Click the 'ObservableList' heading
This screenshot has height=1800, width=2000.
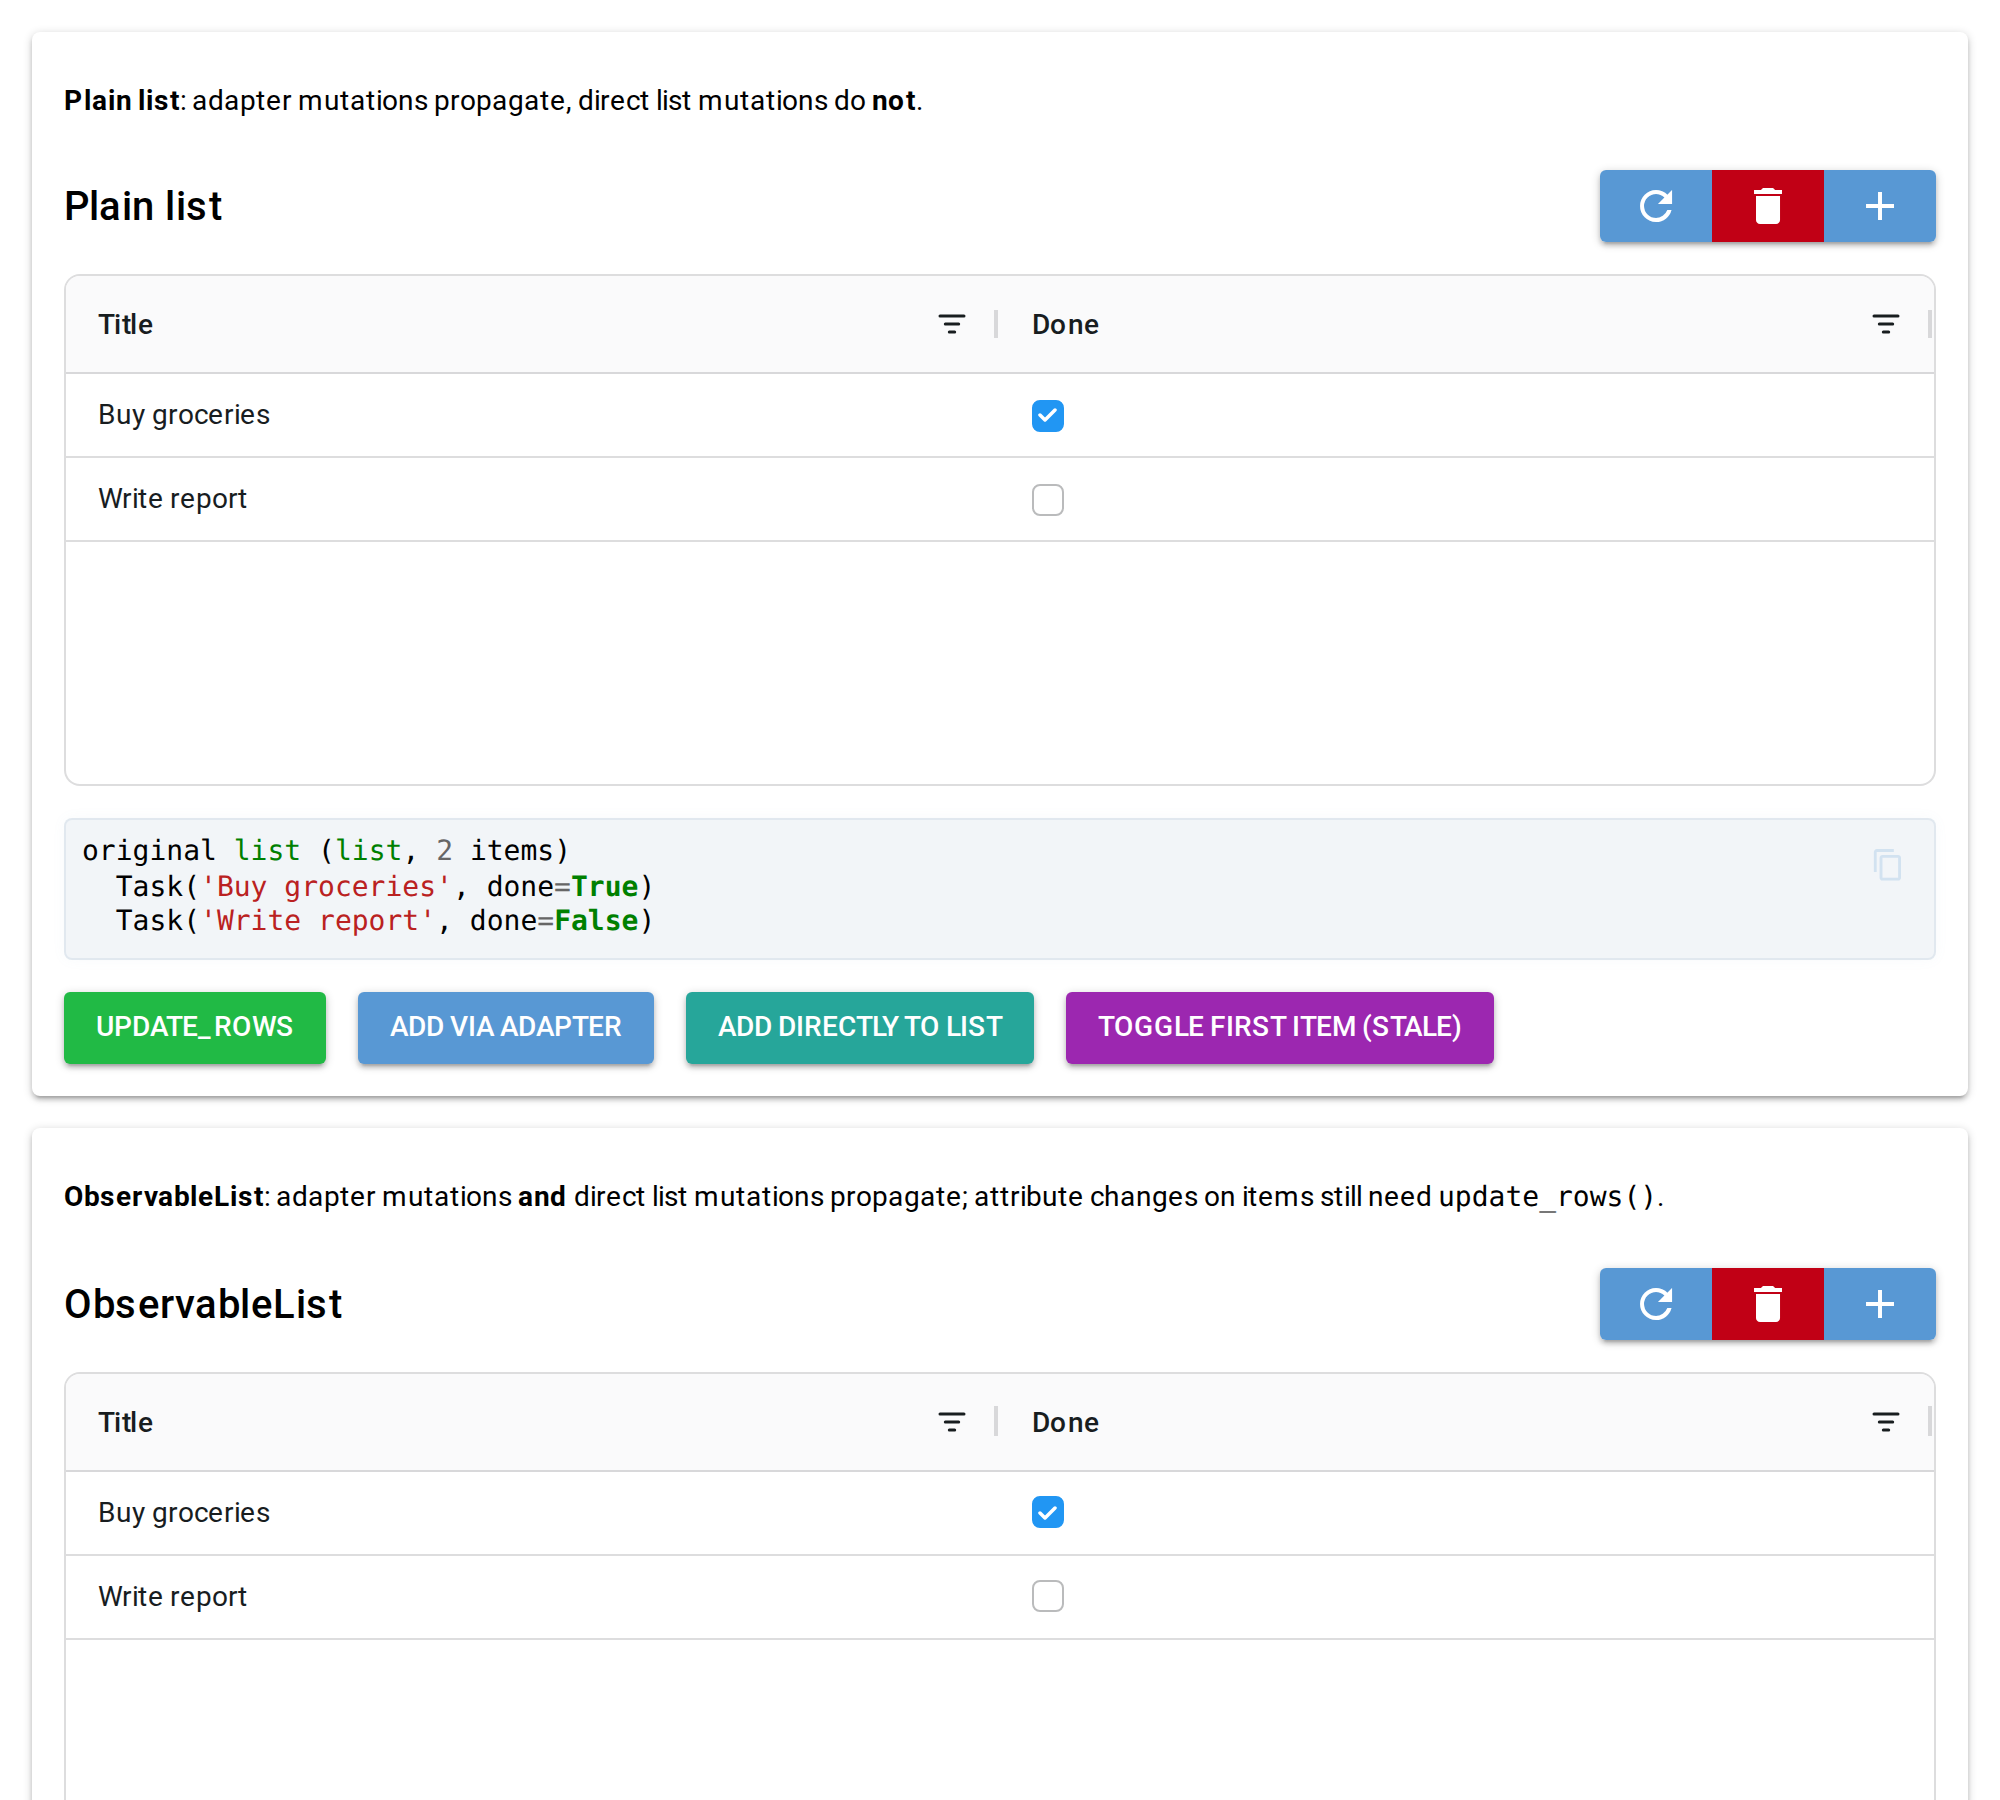[203, 1304]
